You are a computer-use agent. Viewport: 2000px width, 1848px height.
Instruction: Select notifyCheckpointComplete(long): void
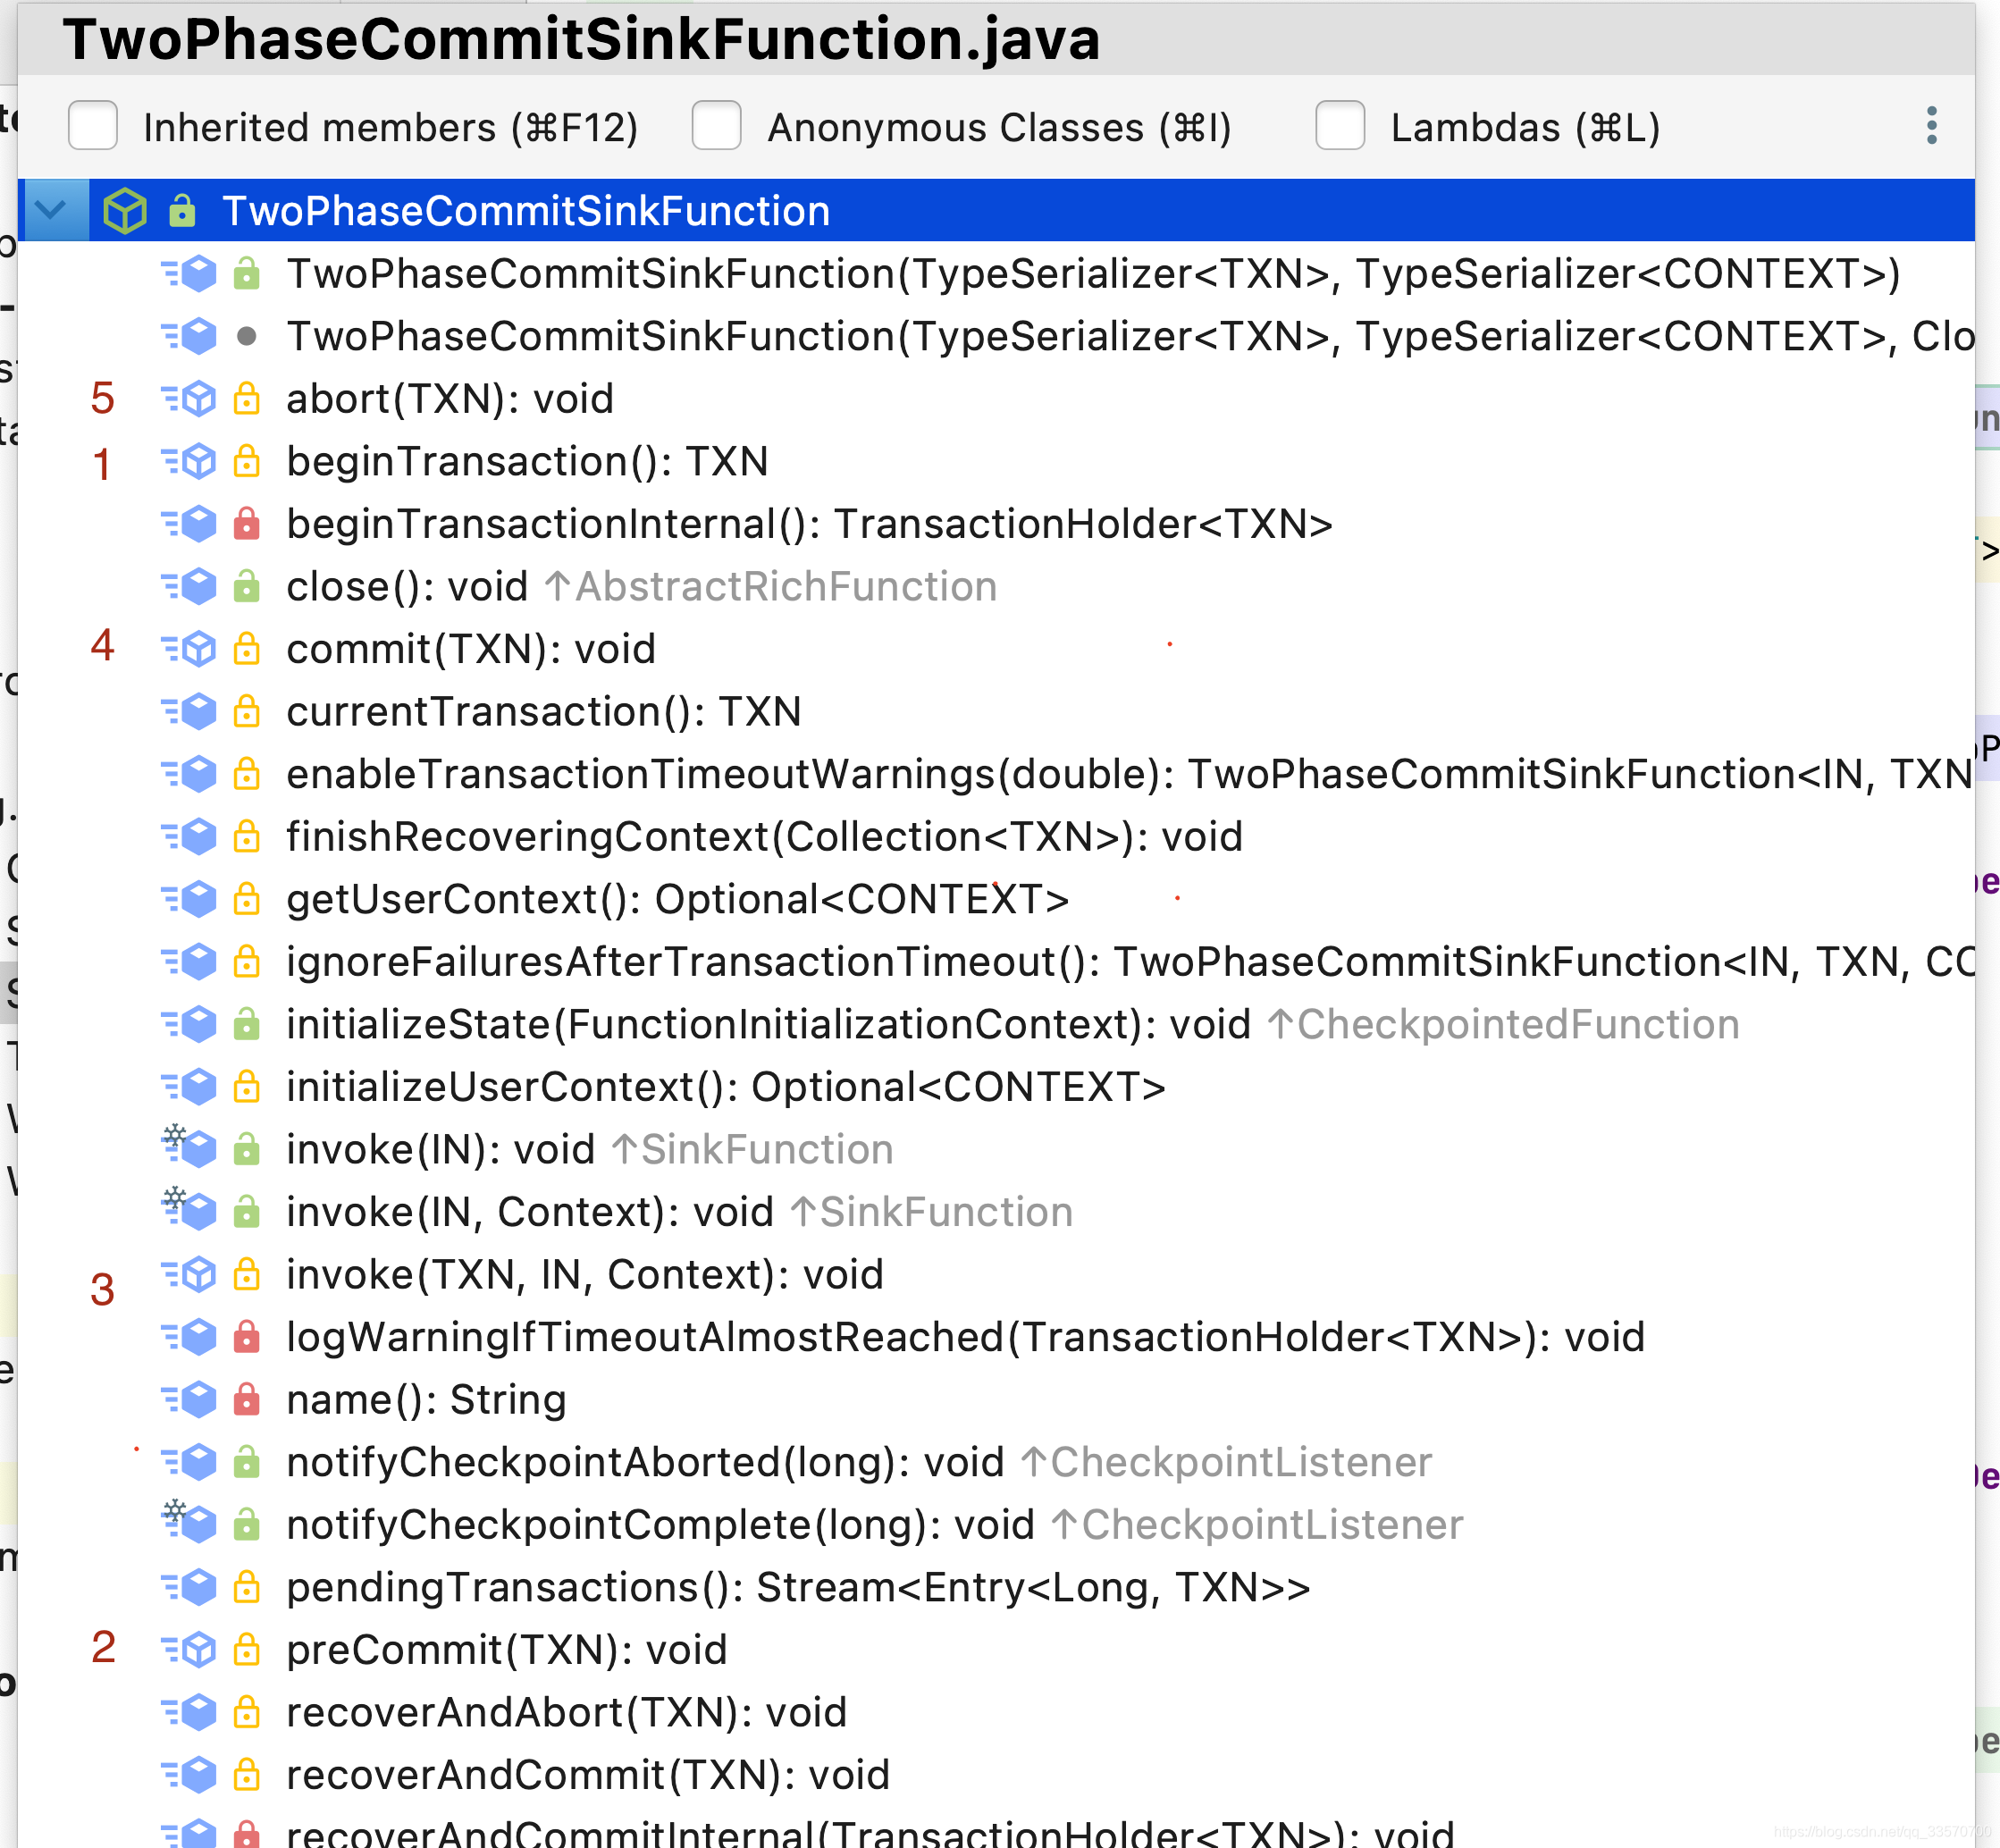660,1525
